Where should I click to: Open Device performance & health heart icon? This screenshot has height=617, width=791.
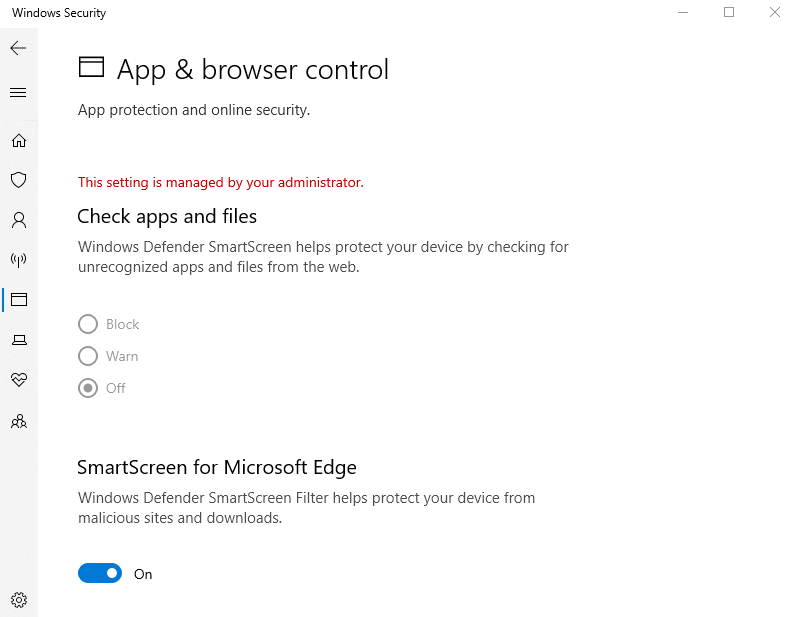19,379
